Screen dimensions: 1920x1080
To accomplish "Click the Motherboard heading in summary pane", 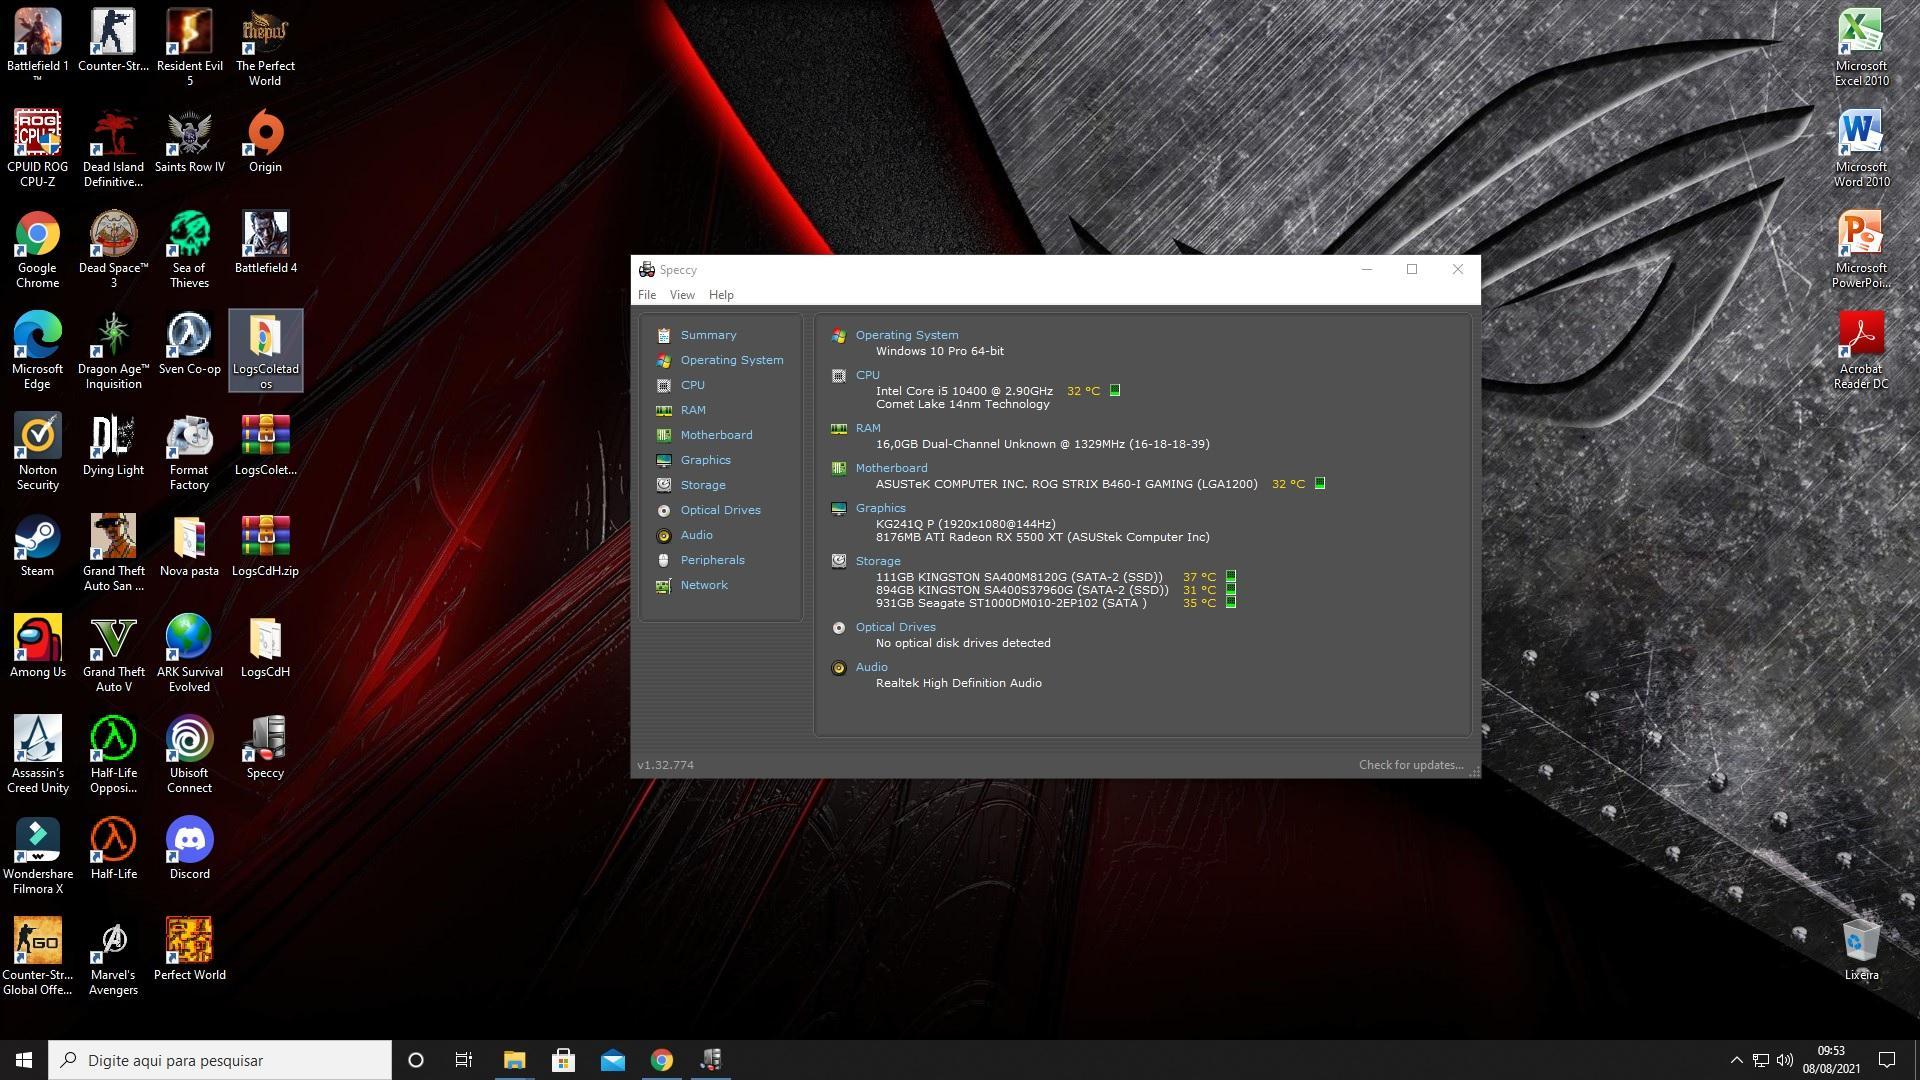I will pos(891,468).
